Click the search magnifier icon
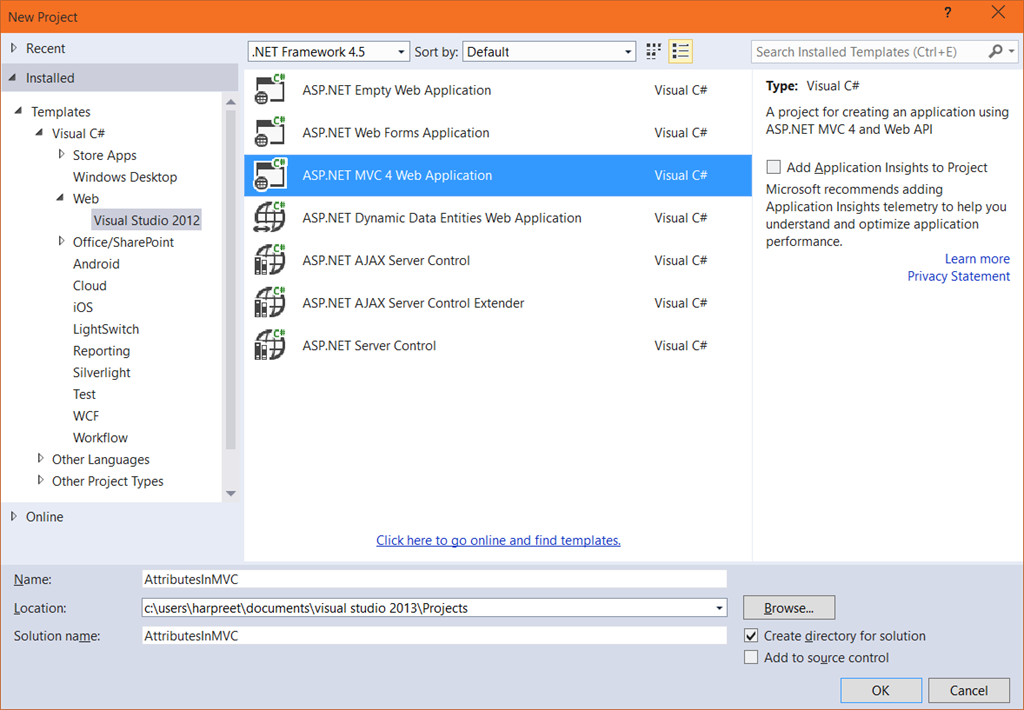 pyautogui.click(x=995, y=51)
